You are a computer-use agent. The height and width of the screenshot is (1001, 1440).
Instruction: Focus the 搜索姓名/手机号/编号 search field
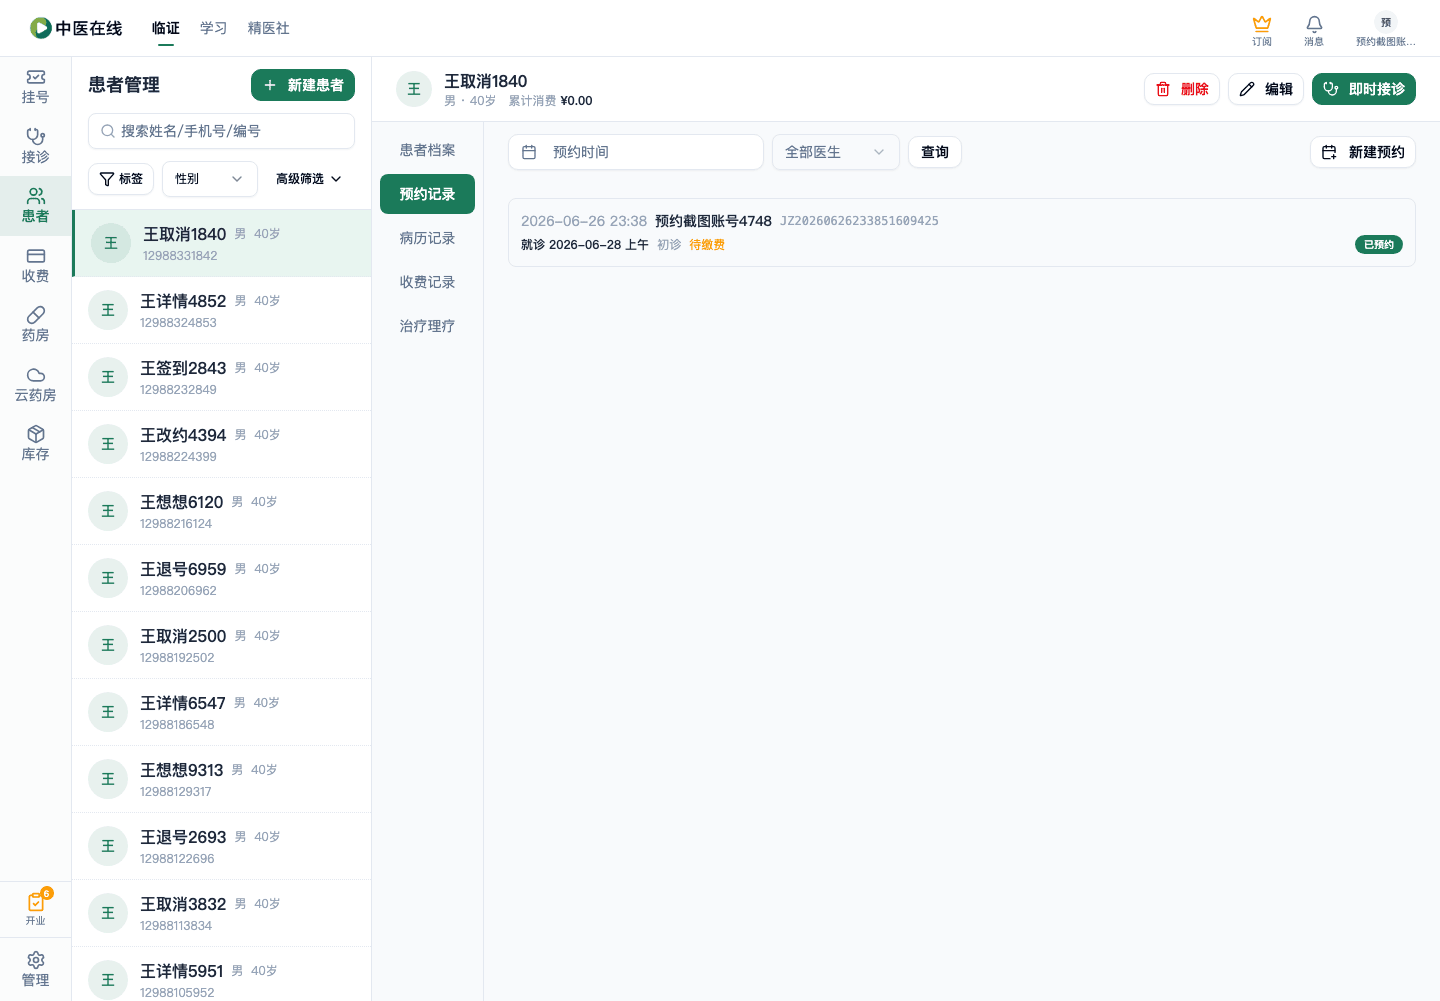tap(221, 131)
